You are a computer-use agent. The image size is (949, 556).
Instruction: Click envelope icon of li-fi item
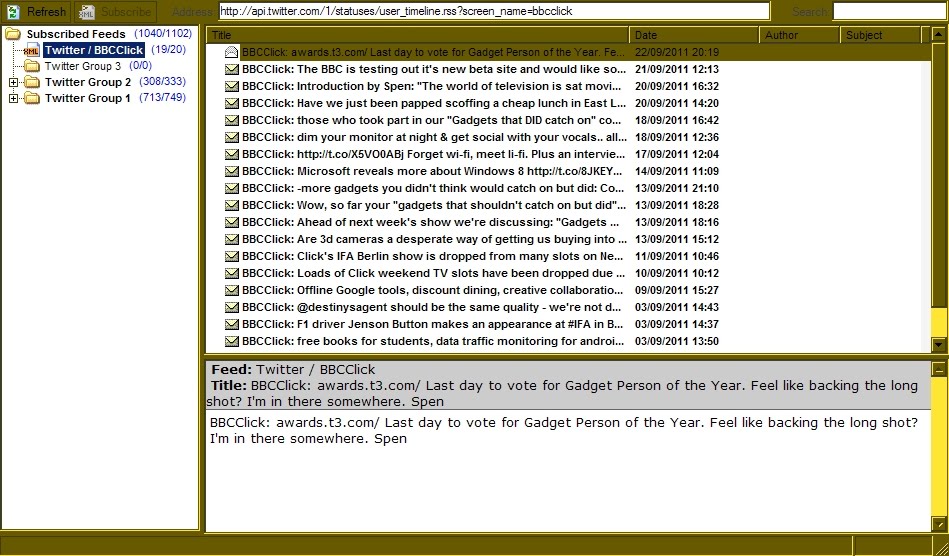click(x=231, y=154)
